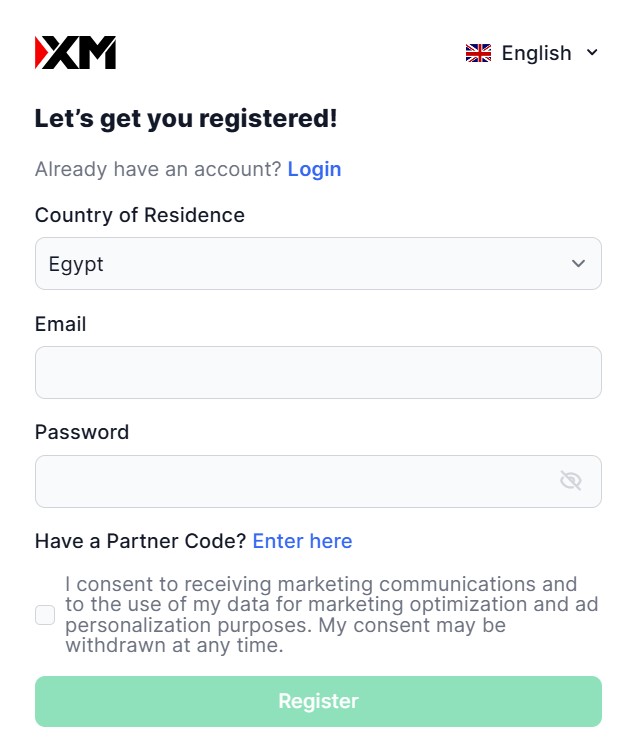
Task: Click the 'Let's get you registered!' heading
Action: [186, 119]
